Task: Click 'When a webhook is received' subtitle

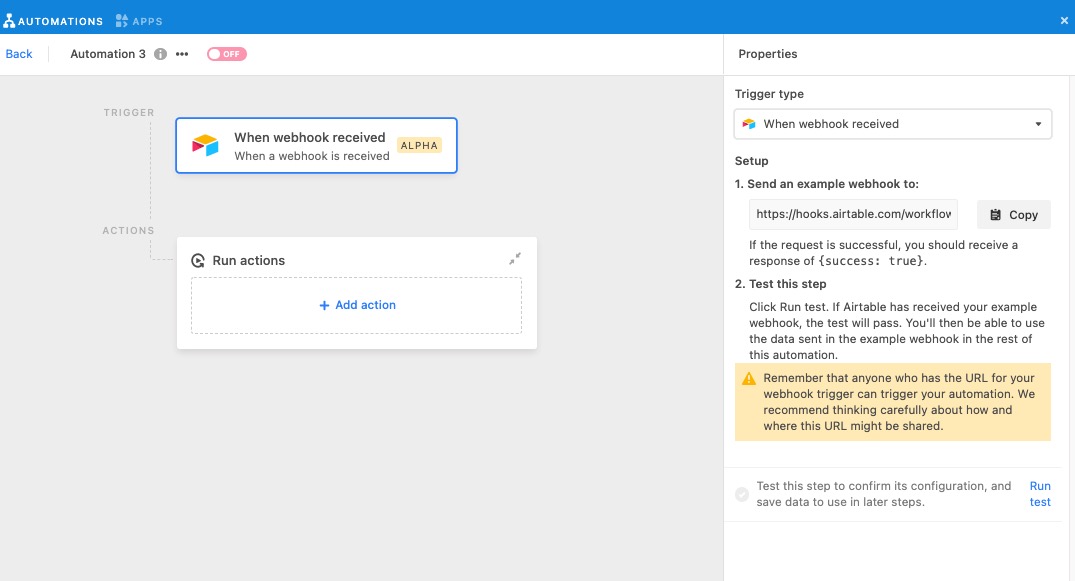Action: point(312,156)
